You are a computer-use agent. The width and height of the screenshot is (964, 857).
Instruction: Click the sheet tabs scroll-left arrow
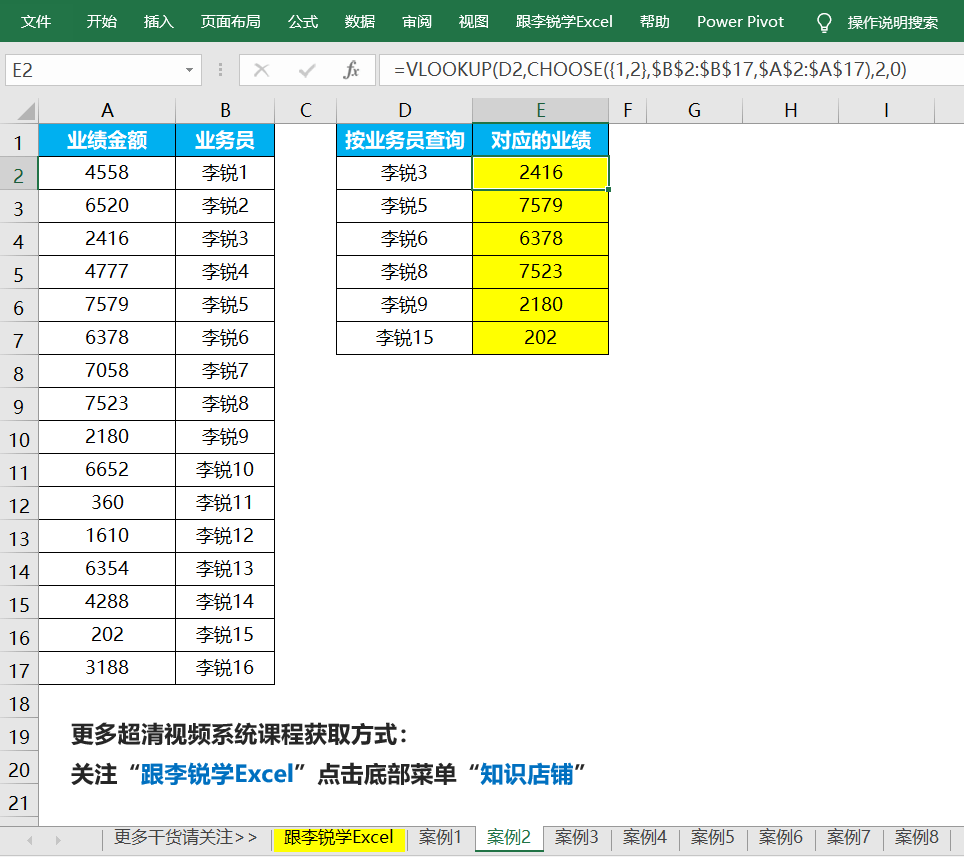[30, 839]
